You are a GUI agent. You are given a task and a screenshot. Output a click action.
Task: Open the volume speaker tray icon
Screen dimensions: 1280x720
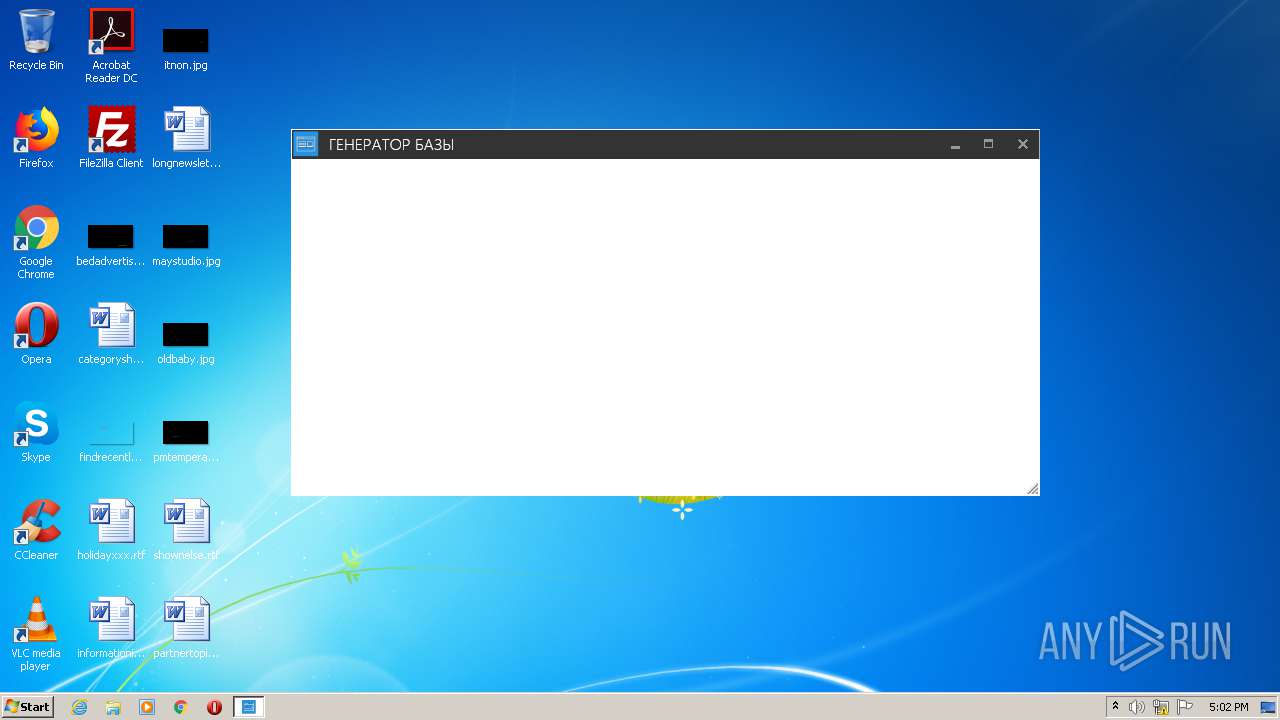(x=1137, y=707)
